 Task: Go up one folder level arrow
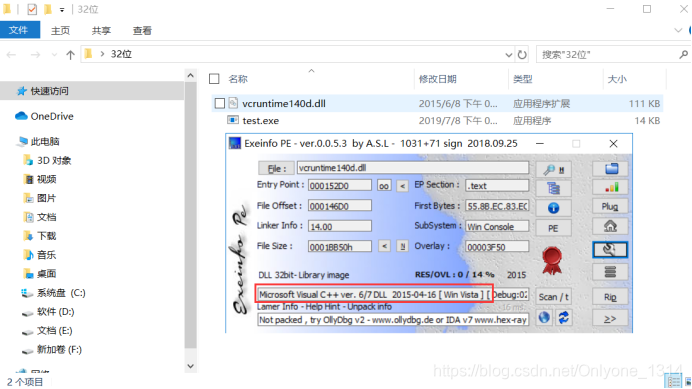[70, 55]
